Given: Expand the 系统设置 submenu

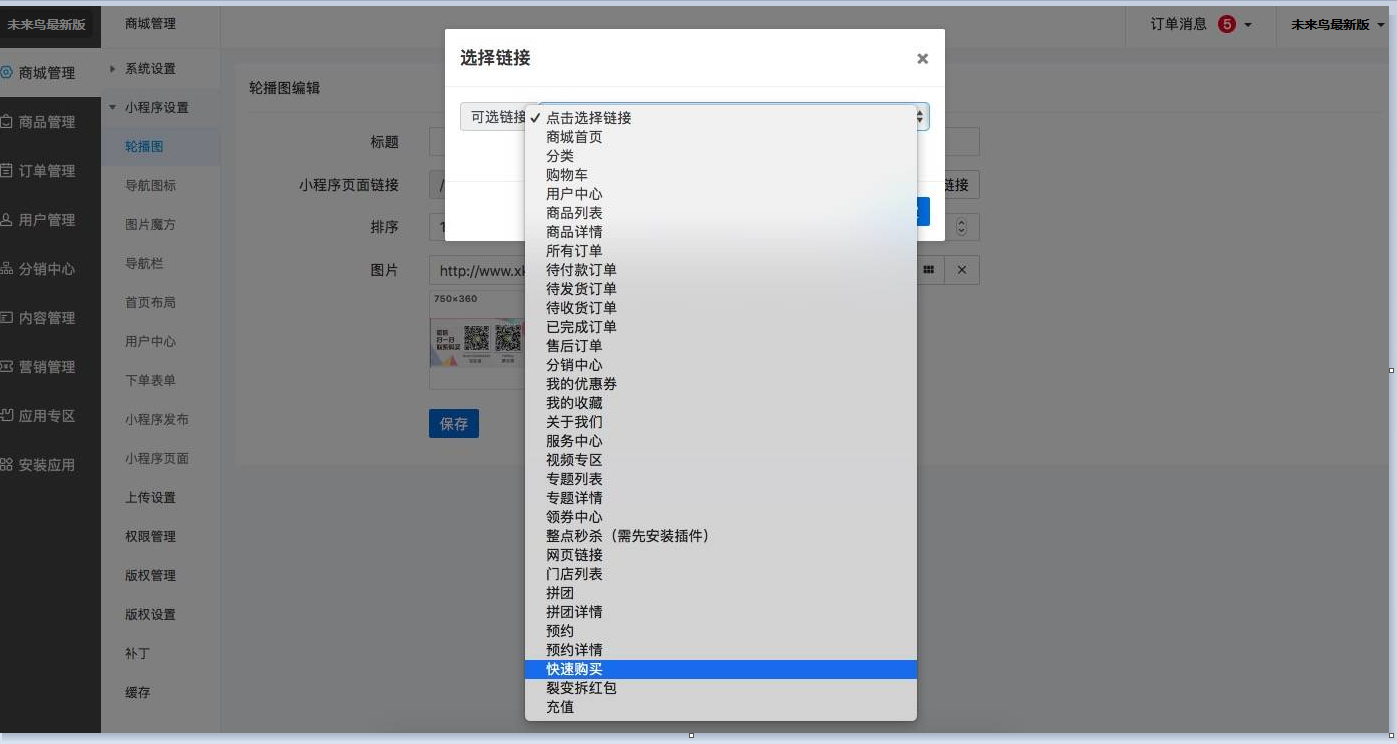Looking at the screenshot, I should [x=149, y=69].
